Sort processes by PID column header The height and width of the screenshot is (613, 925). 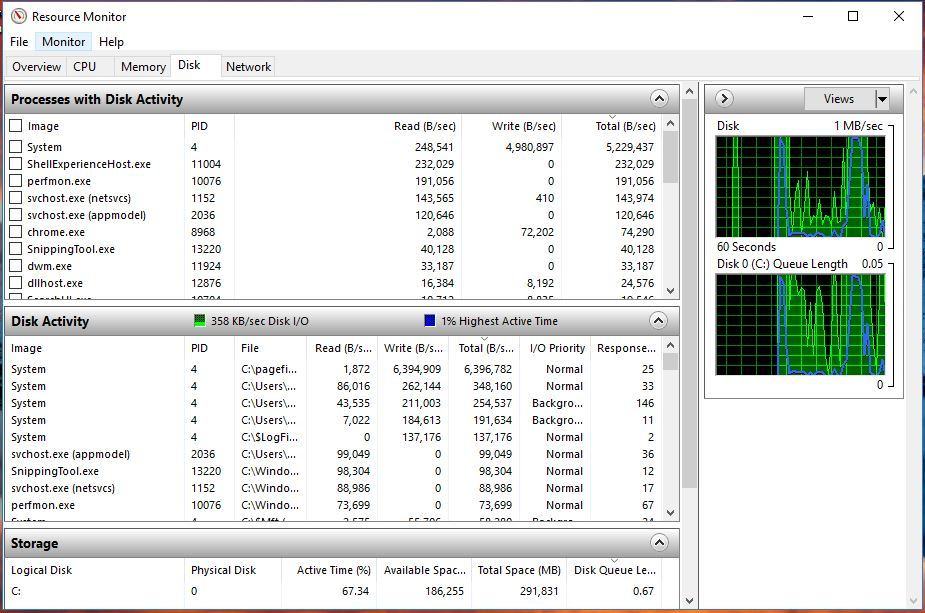pyautogui.click(x=199, y=126)
